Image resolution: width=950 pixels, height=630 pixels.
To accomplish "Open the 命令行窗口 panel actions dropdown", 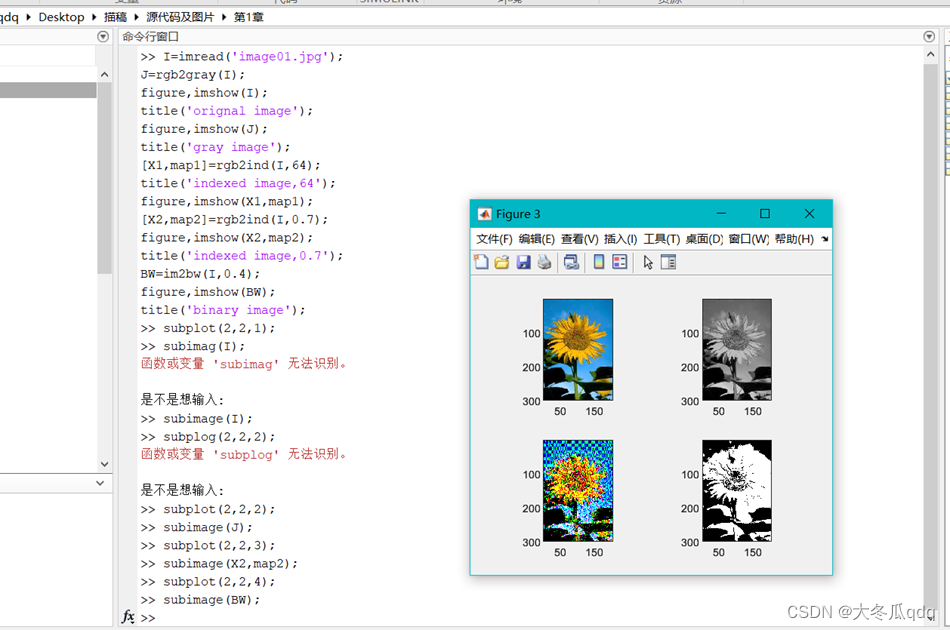I will pyautogui.click(x=929, y=37).
